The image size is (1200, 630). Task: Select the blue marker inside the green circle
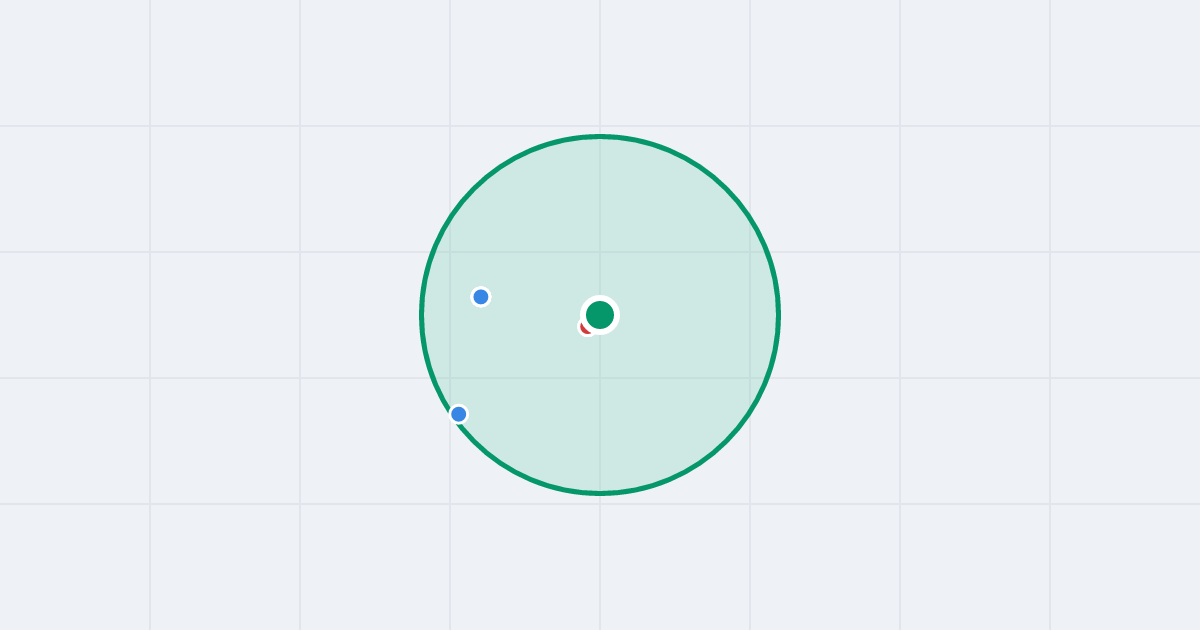481,297
